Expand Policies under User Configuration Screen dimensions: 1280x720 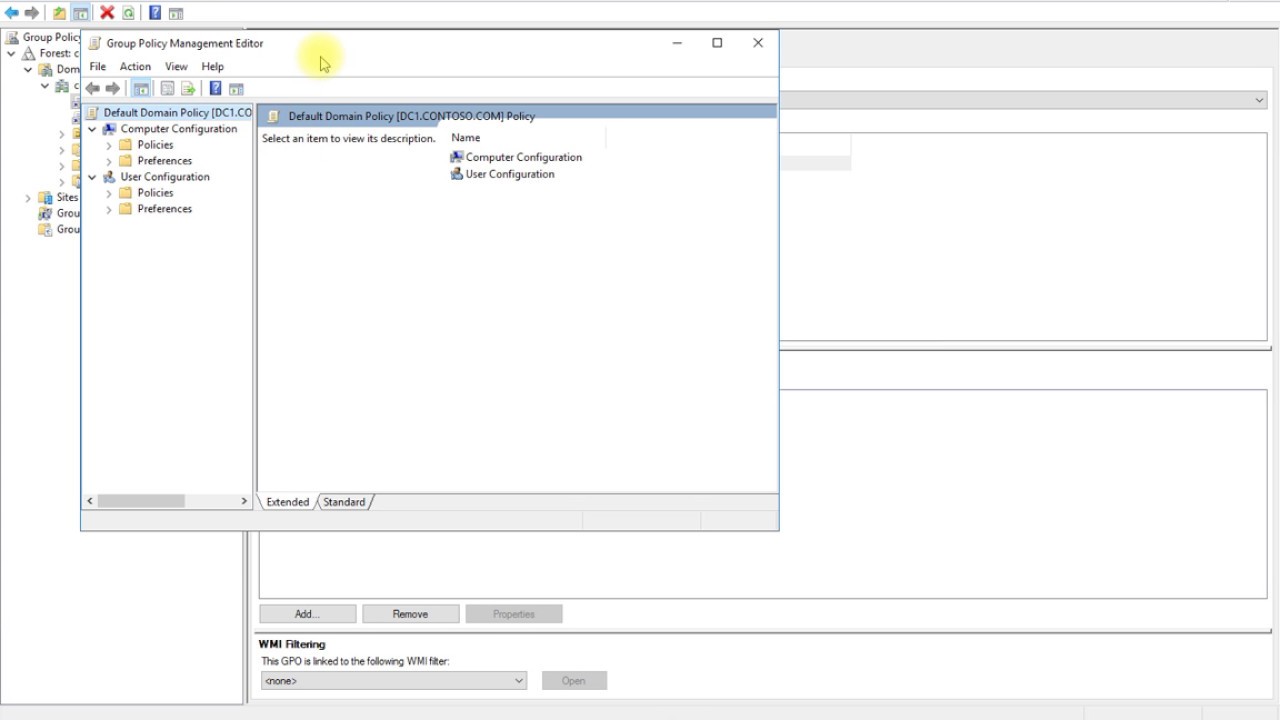tap(109, 193)
